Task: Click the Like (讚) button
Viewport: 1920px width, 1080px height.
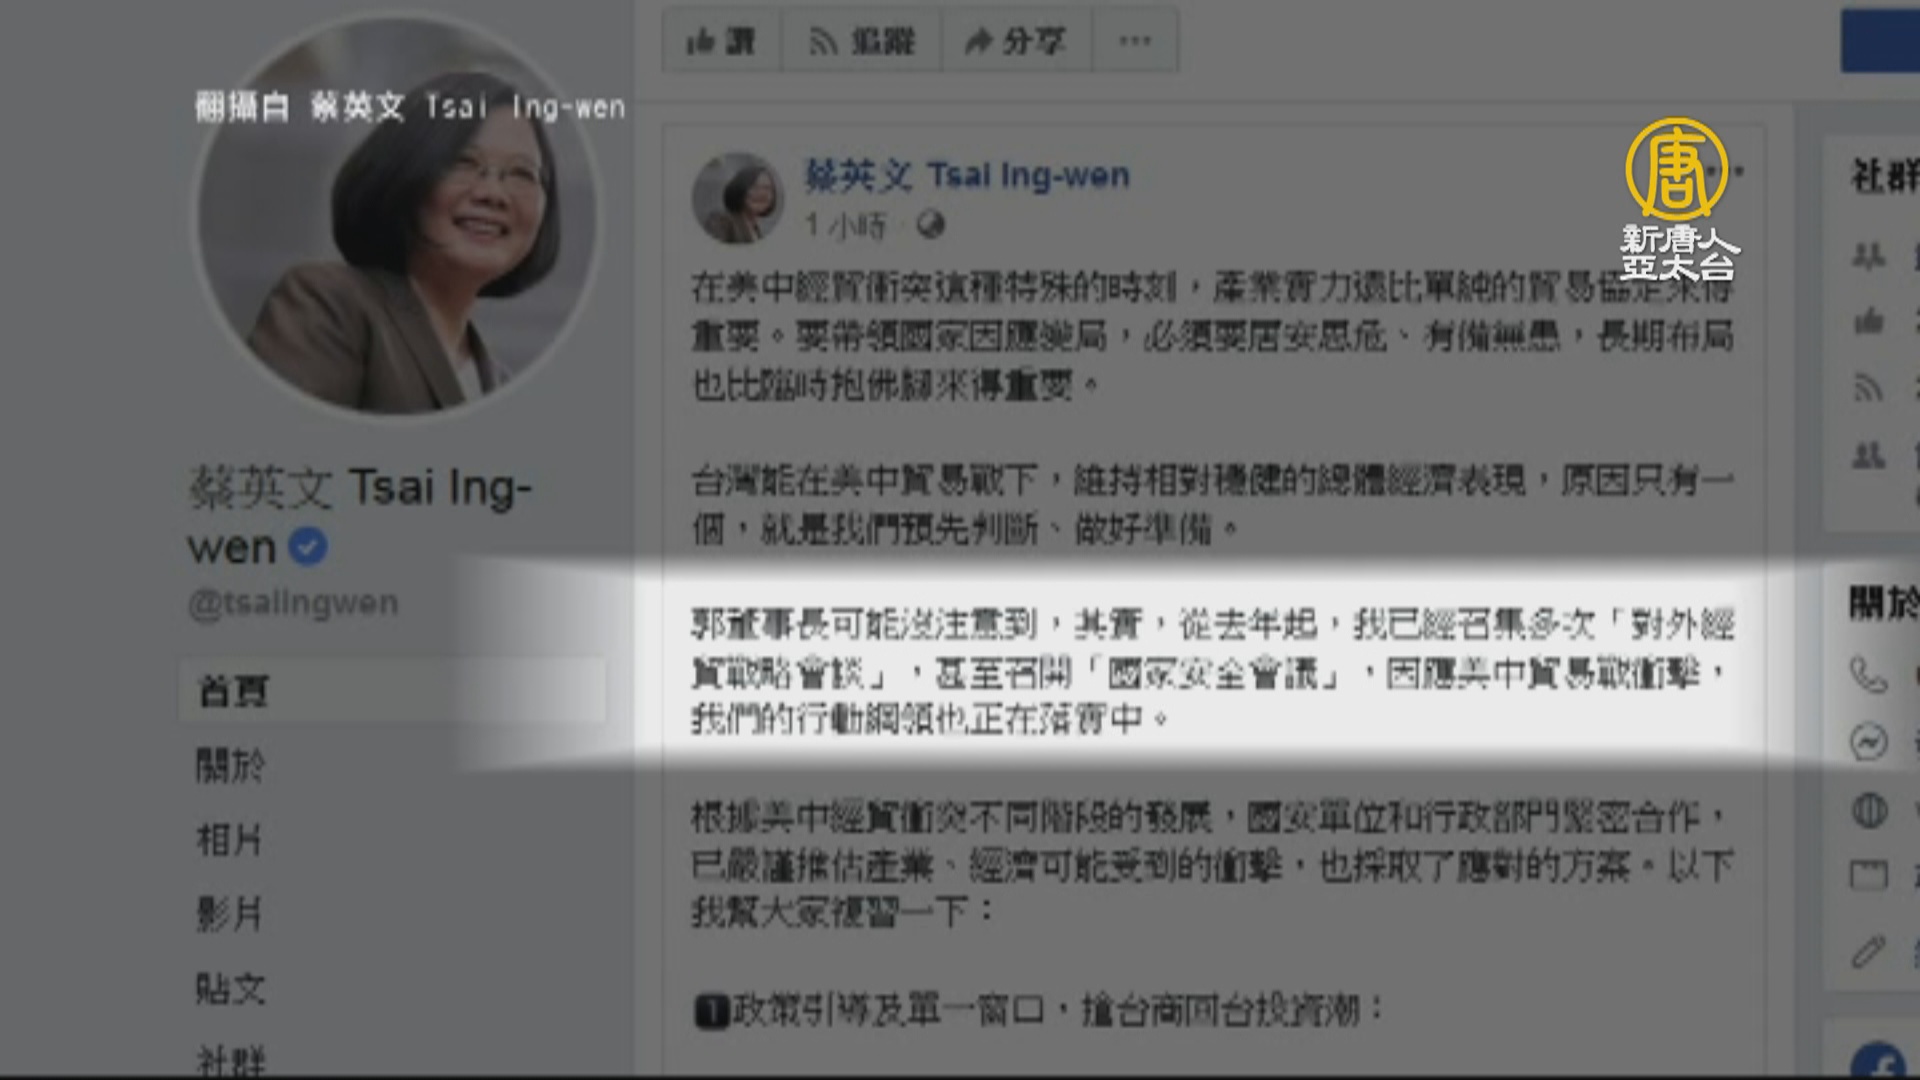Action: 720,41
